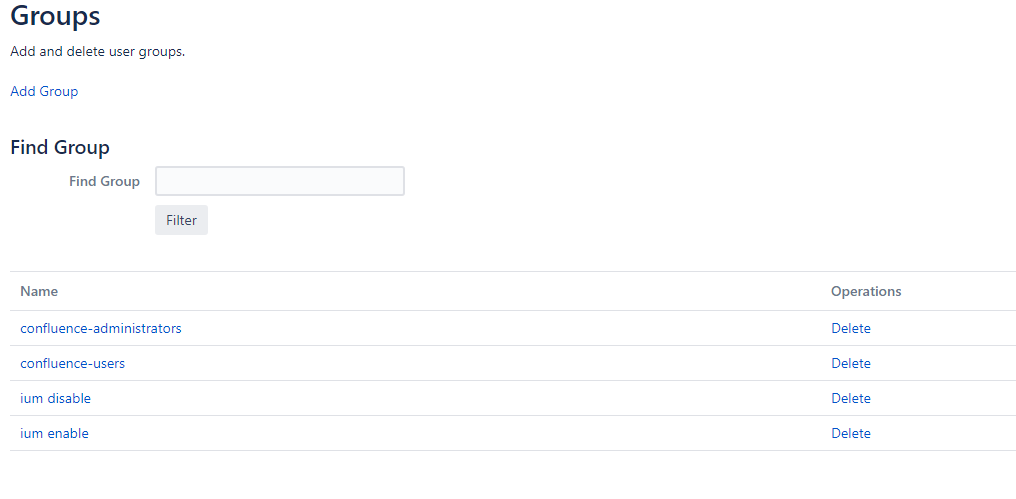Delete the ium disable group
Screen dimensions: 1016x499
tap(851, 398)
